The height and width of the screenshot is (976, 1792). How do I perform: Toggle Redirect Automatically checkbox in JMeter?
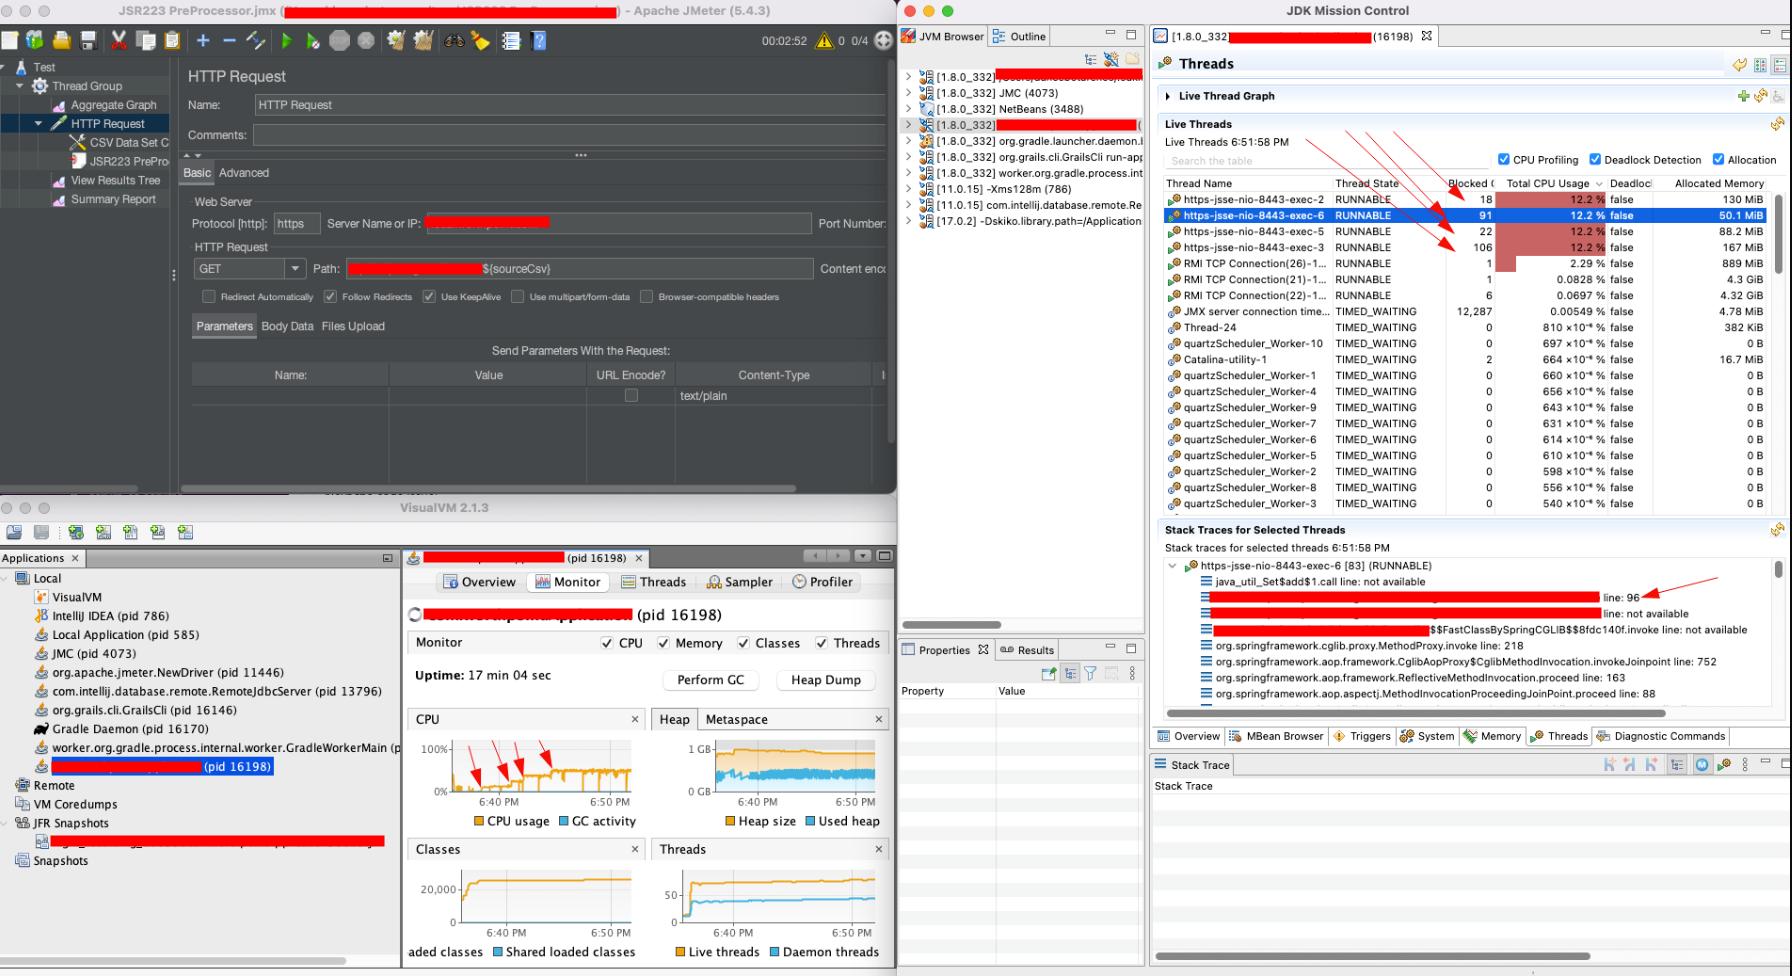point(209,296)
